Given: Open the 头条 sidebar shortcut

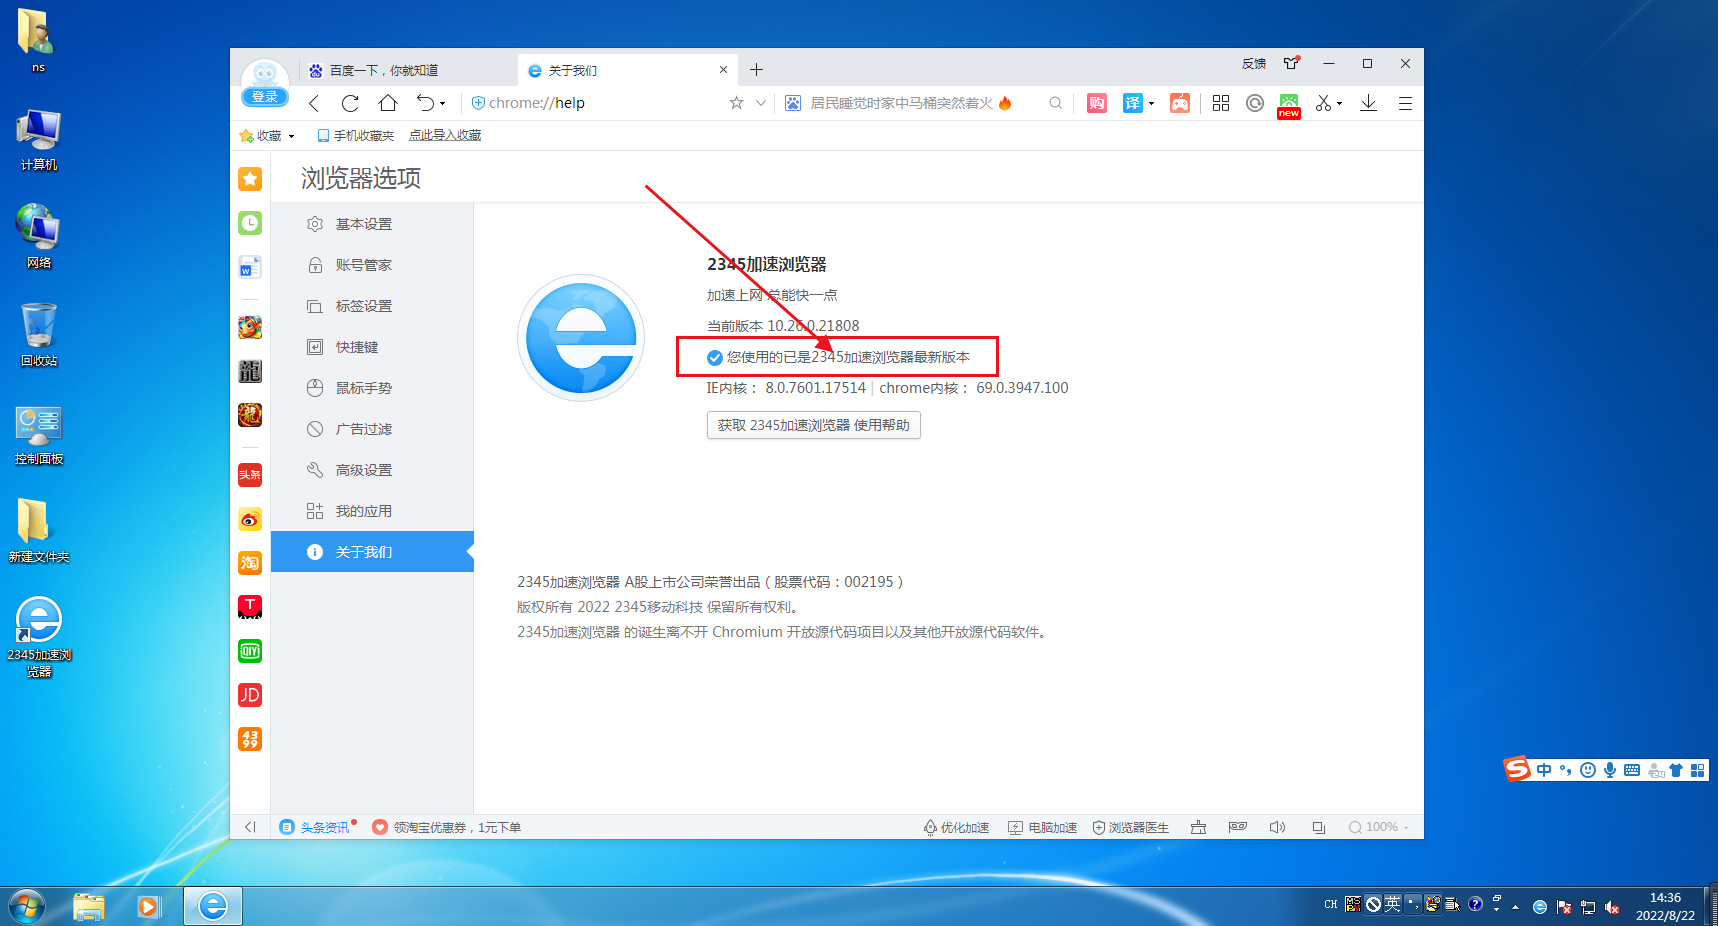Looking at the screenshot, I should (250, 474).
